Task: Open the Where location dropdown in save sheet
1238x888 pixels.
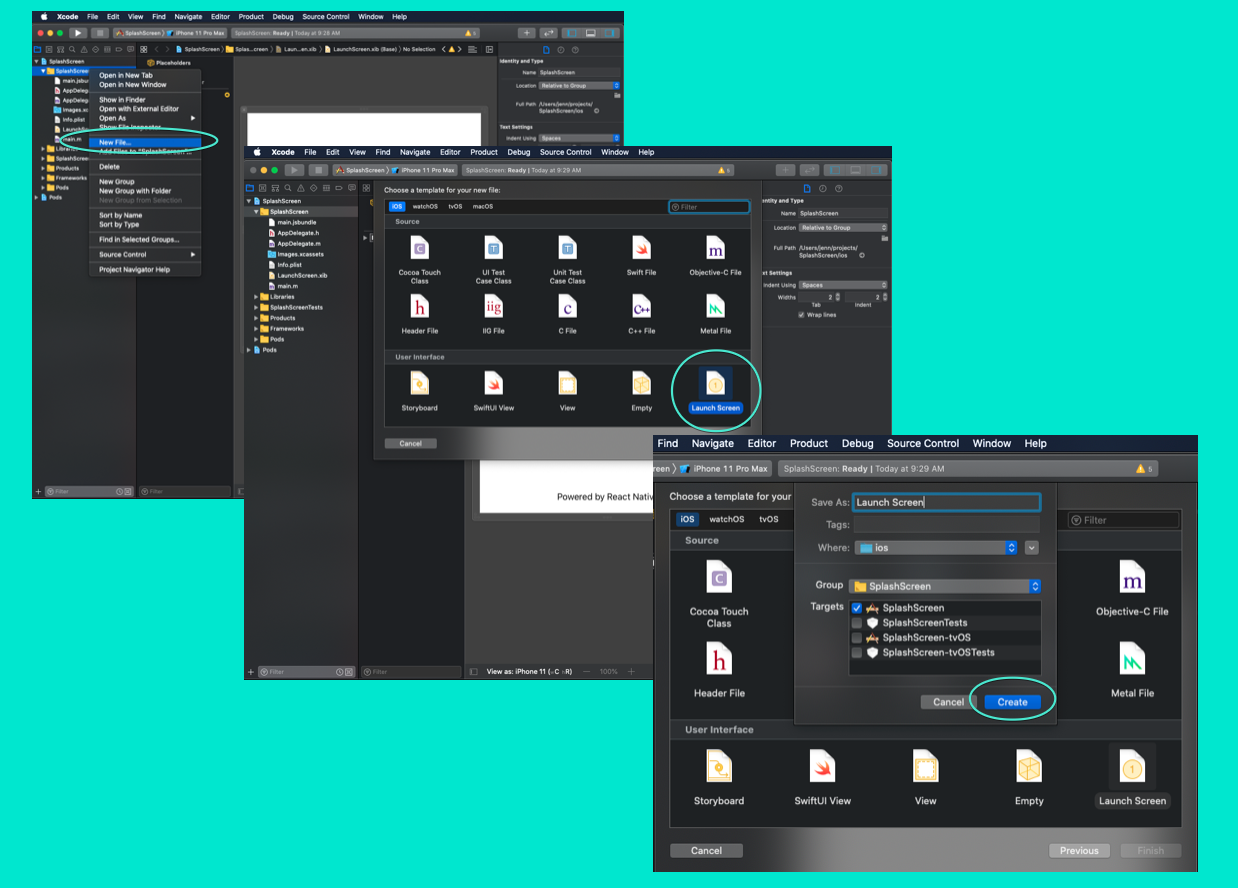Action: (936, 548)
